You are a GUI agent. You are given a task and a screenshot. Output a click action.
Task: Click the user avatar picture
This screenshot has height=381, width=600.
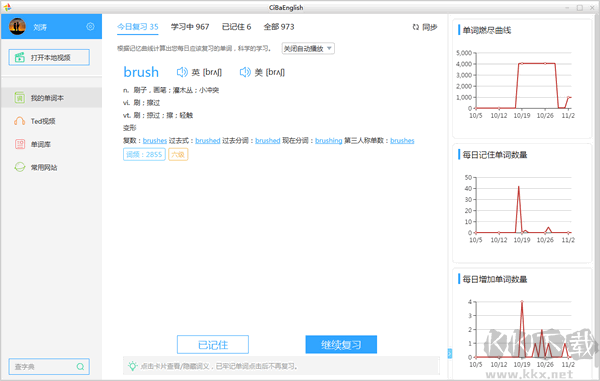pyautogui.click(x=17, y=26)
